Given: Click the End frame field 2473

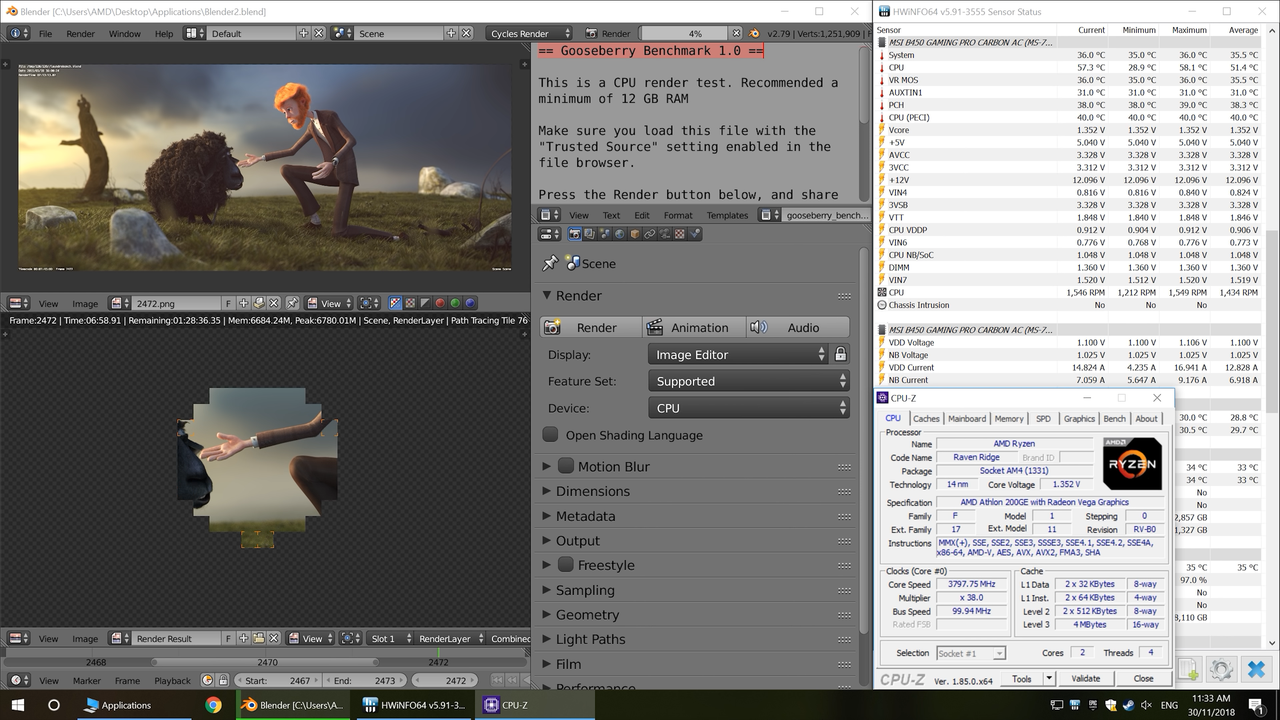Looking at the screenshot, I should 366,680.
